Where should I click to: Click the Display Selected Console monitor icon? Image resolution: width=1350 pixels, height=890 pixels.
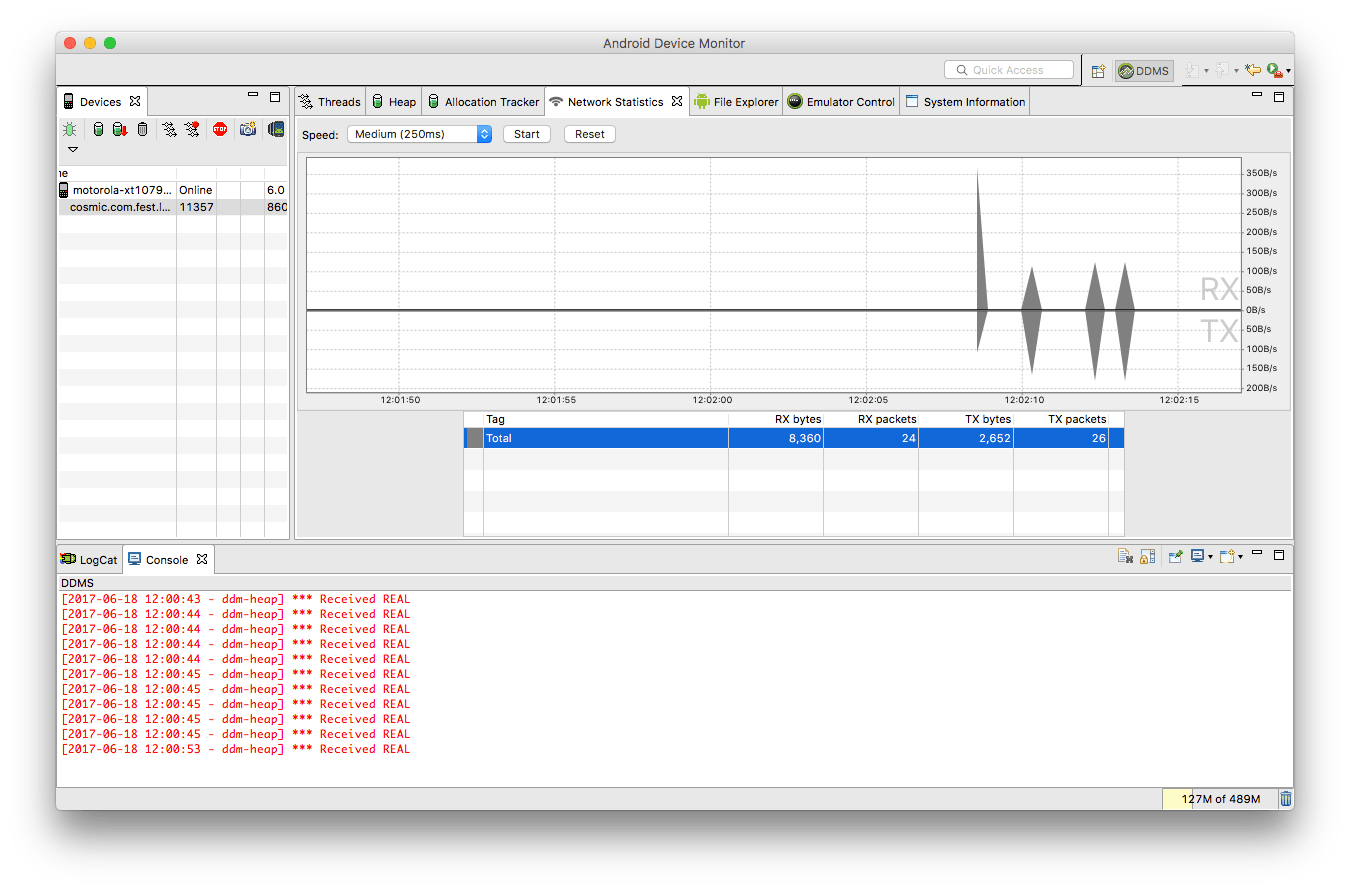tap(1197, 557)
